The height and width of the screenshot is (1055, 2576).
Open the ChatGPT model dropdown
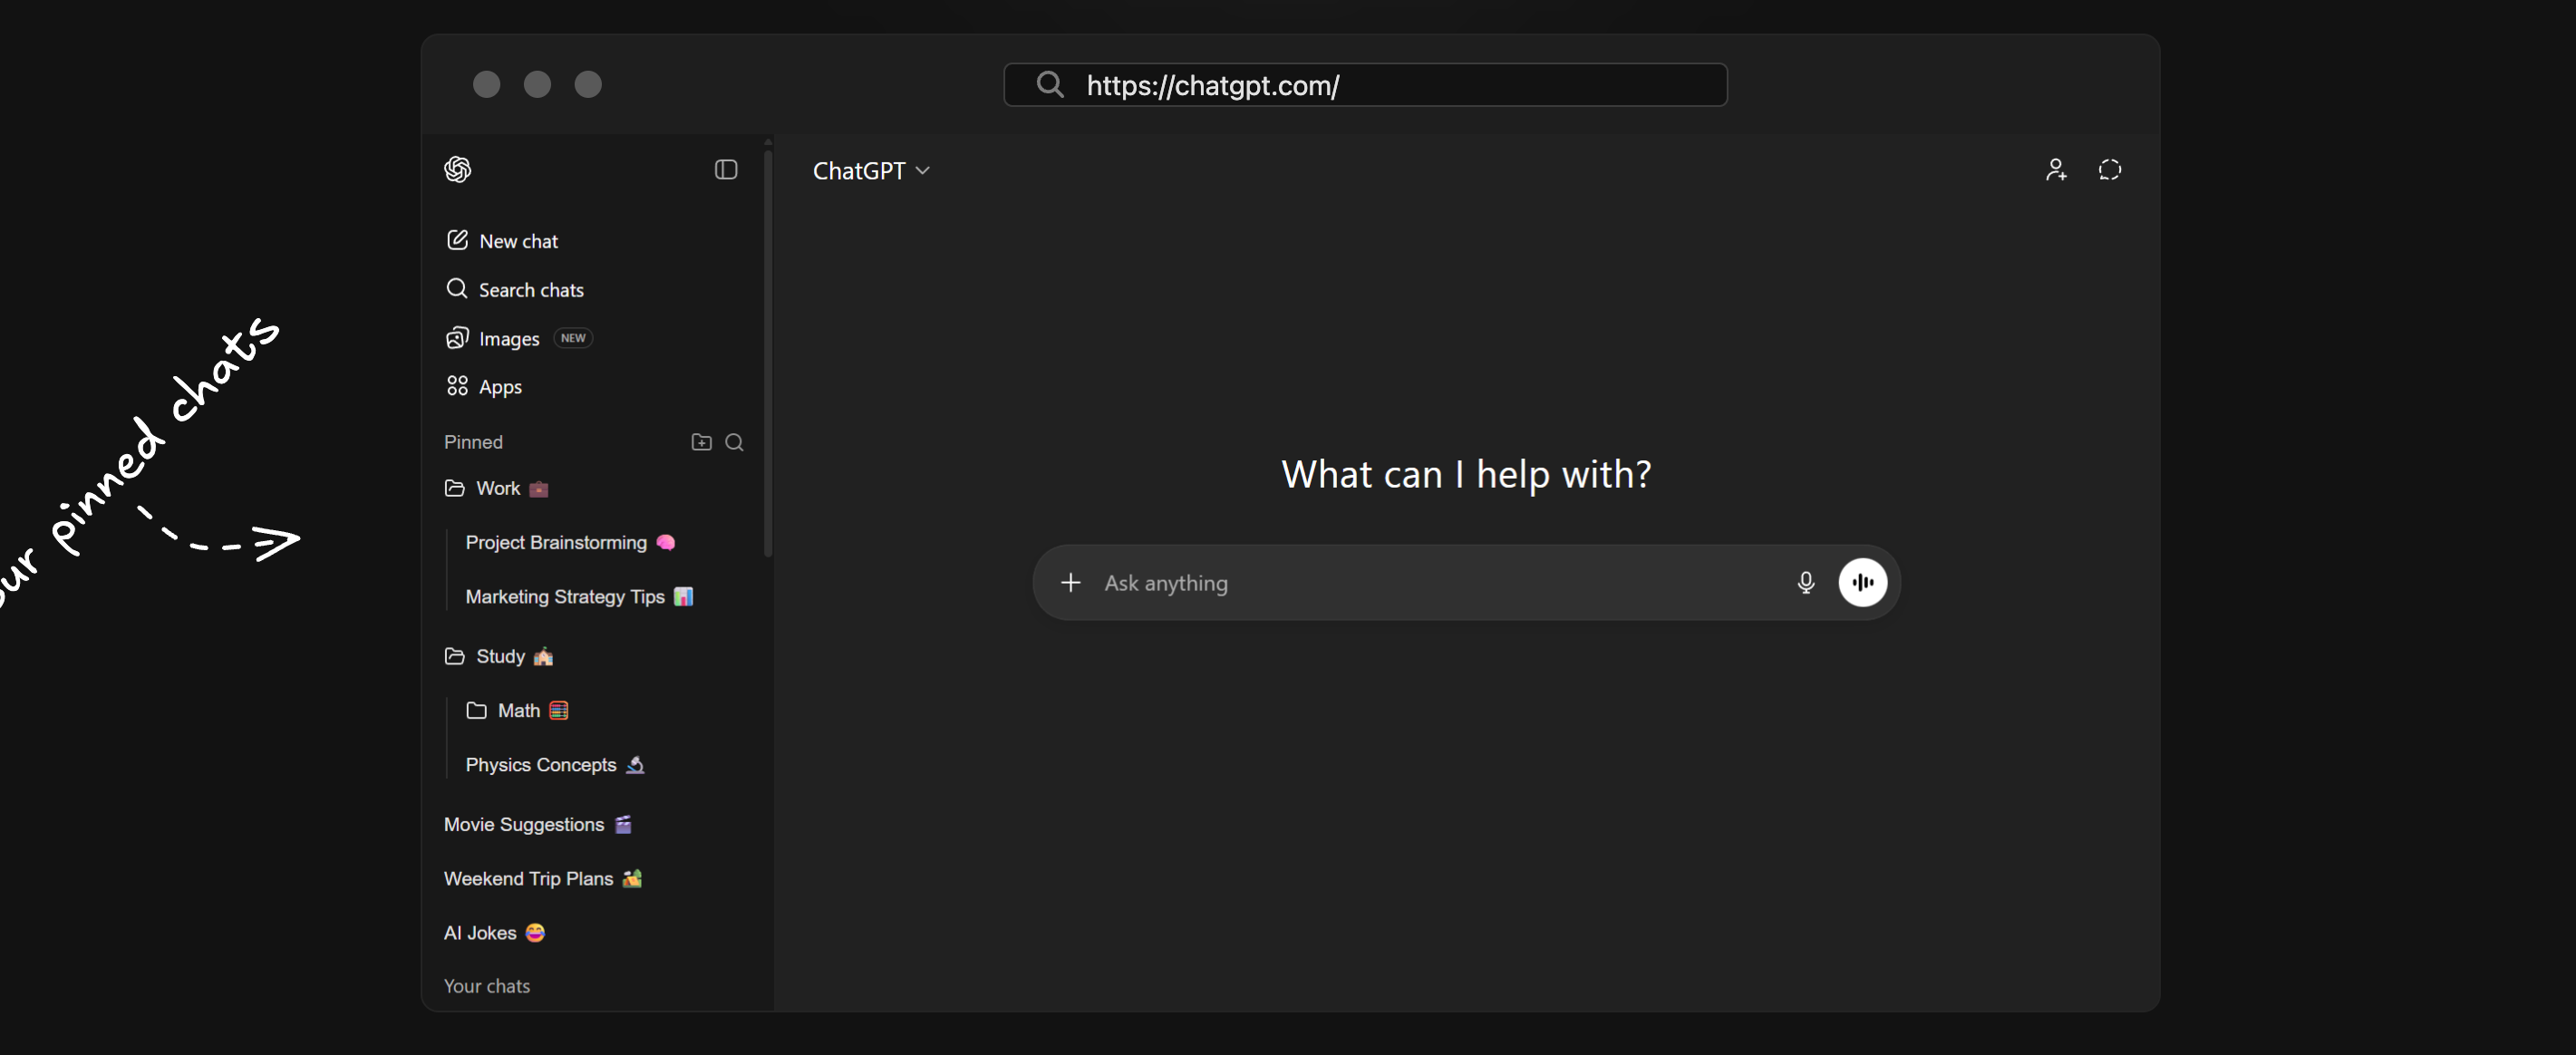point(871,171)
